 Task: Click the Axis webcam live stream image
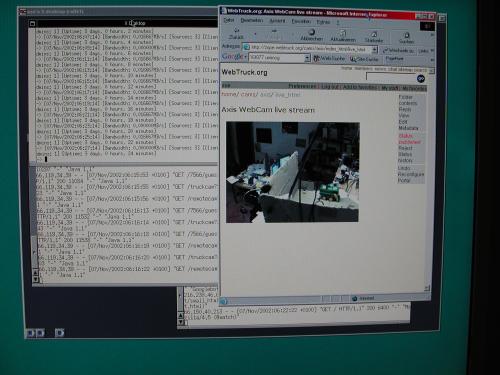[x=292, y=172]
